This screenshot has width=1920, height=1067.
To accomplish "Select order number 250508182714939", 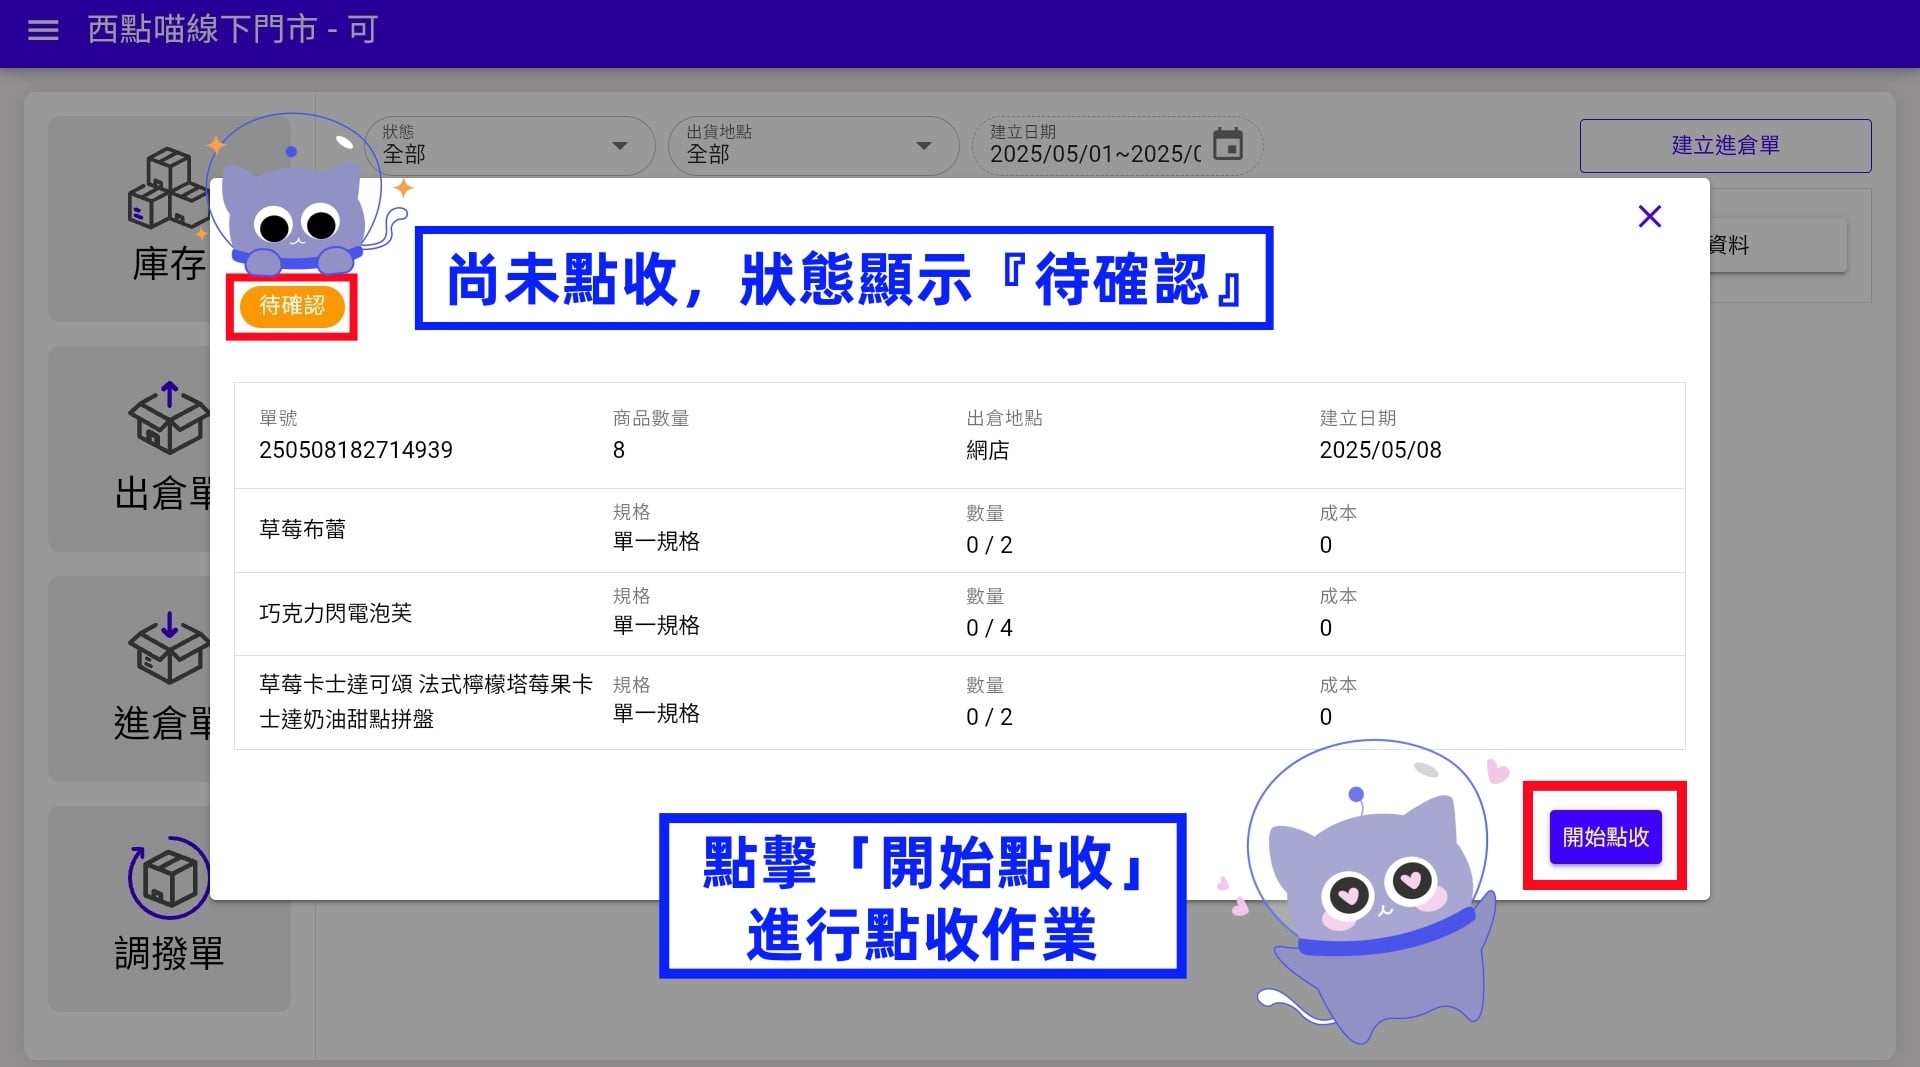I will coord(356,450).
